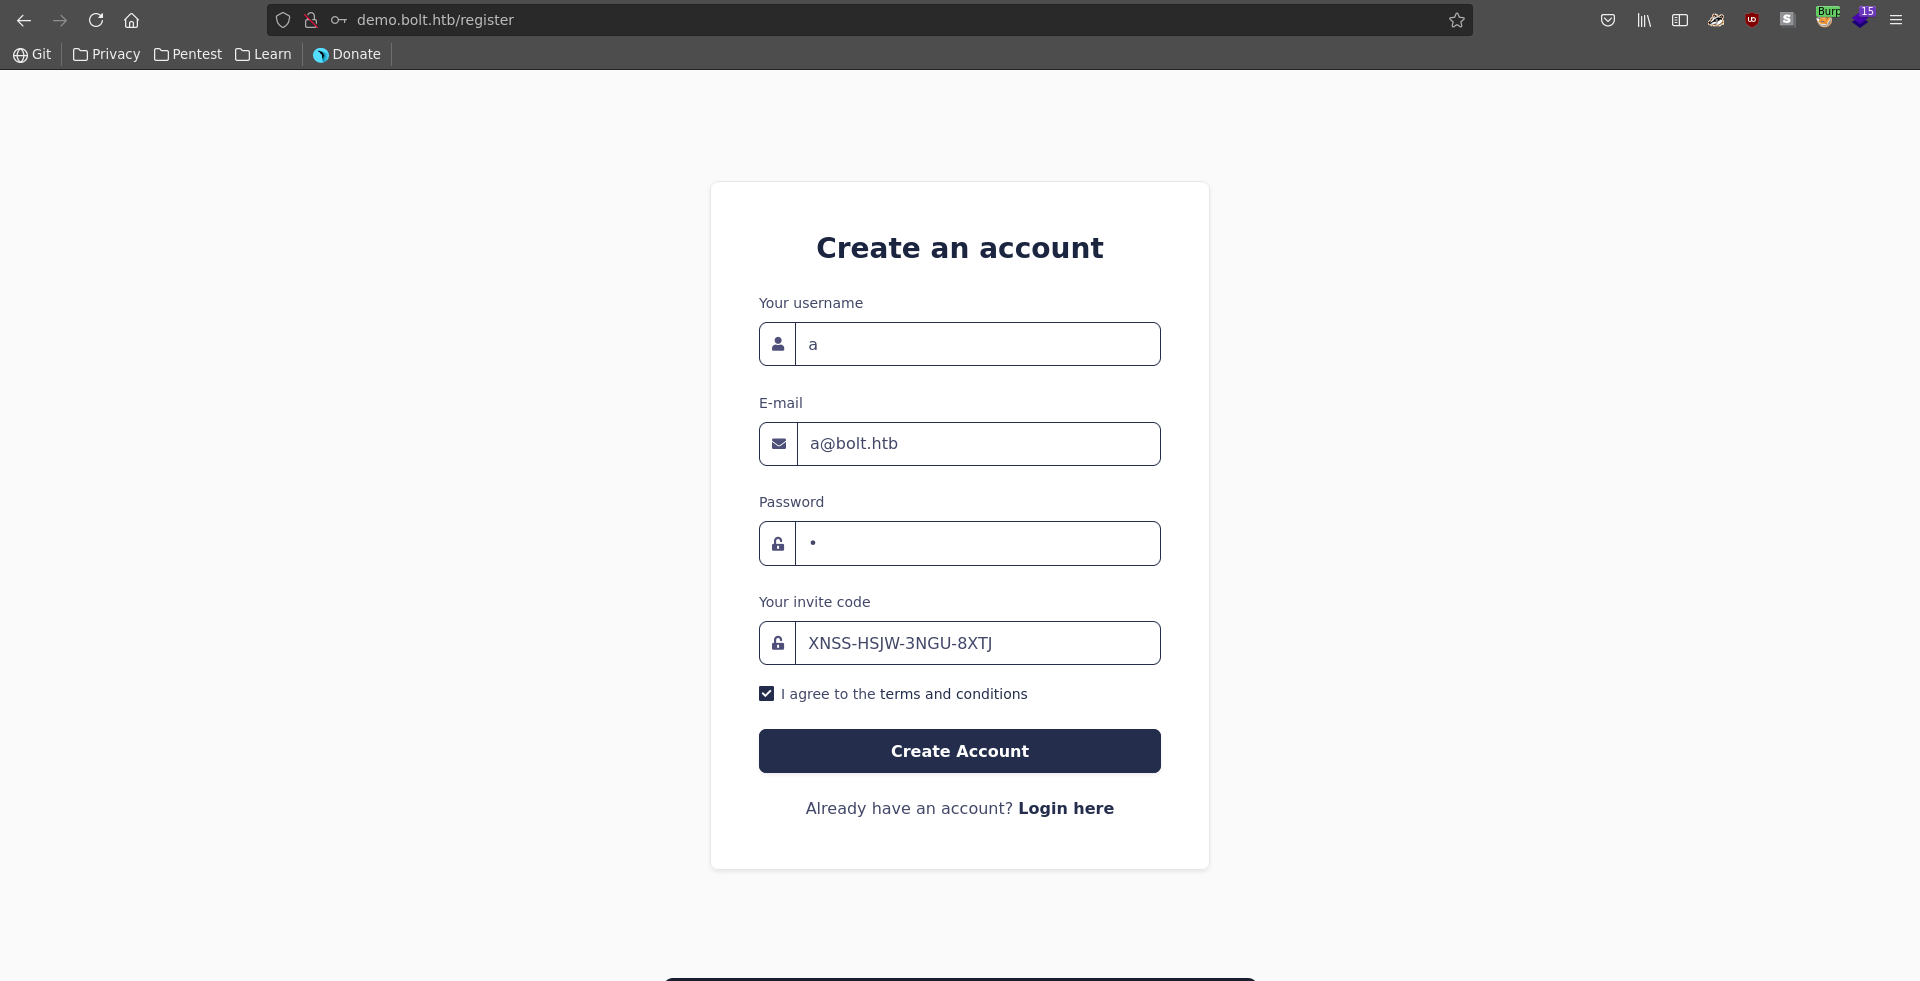Expand the Pentest bookmarks folder
Image resolution: width=1920 pixels, height=981 pixels.
(188, 54)
